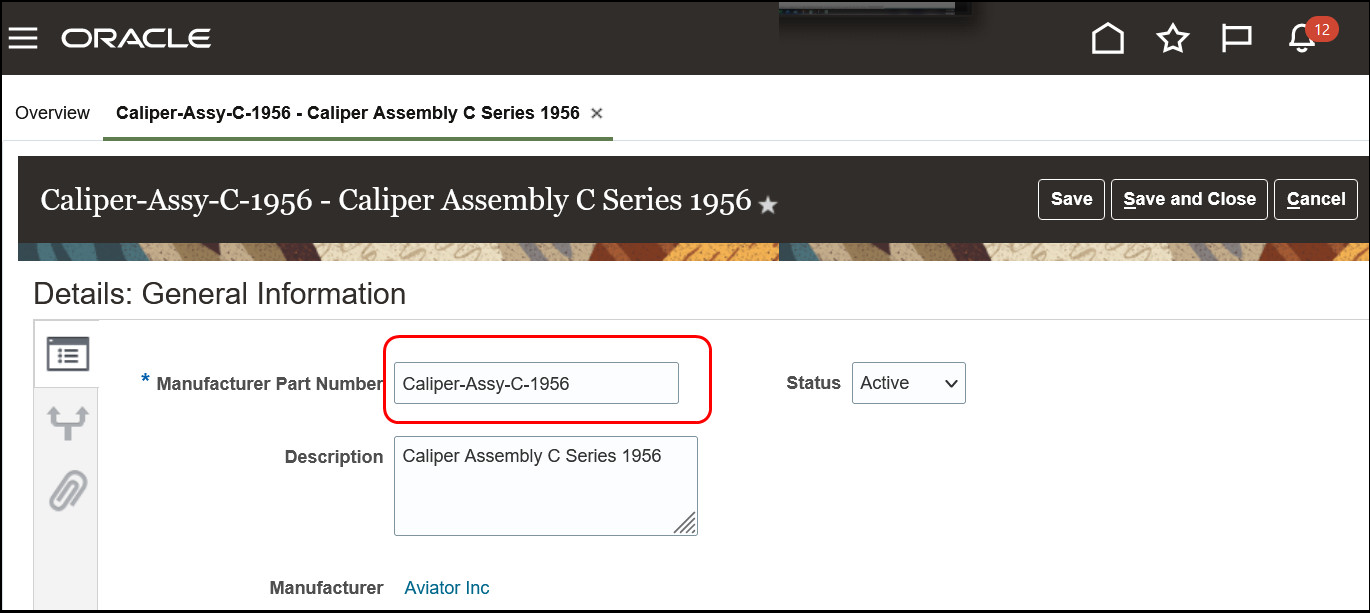Image resolution: width=1370 pixels, height=613 pixels.
Task: Click the Description text area
Action: (x=546, y=486)
